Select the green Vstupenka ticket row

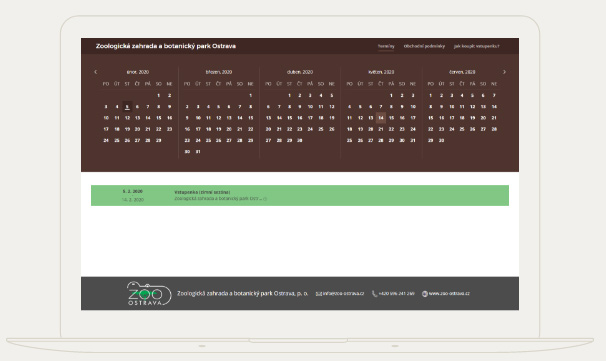[300, 195]
